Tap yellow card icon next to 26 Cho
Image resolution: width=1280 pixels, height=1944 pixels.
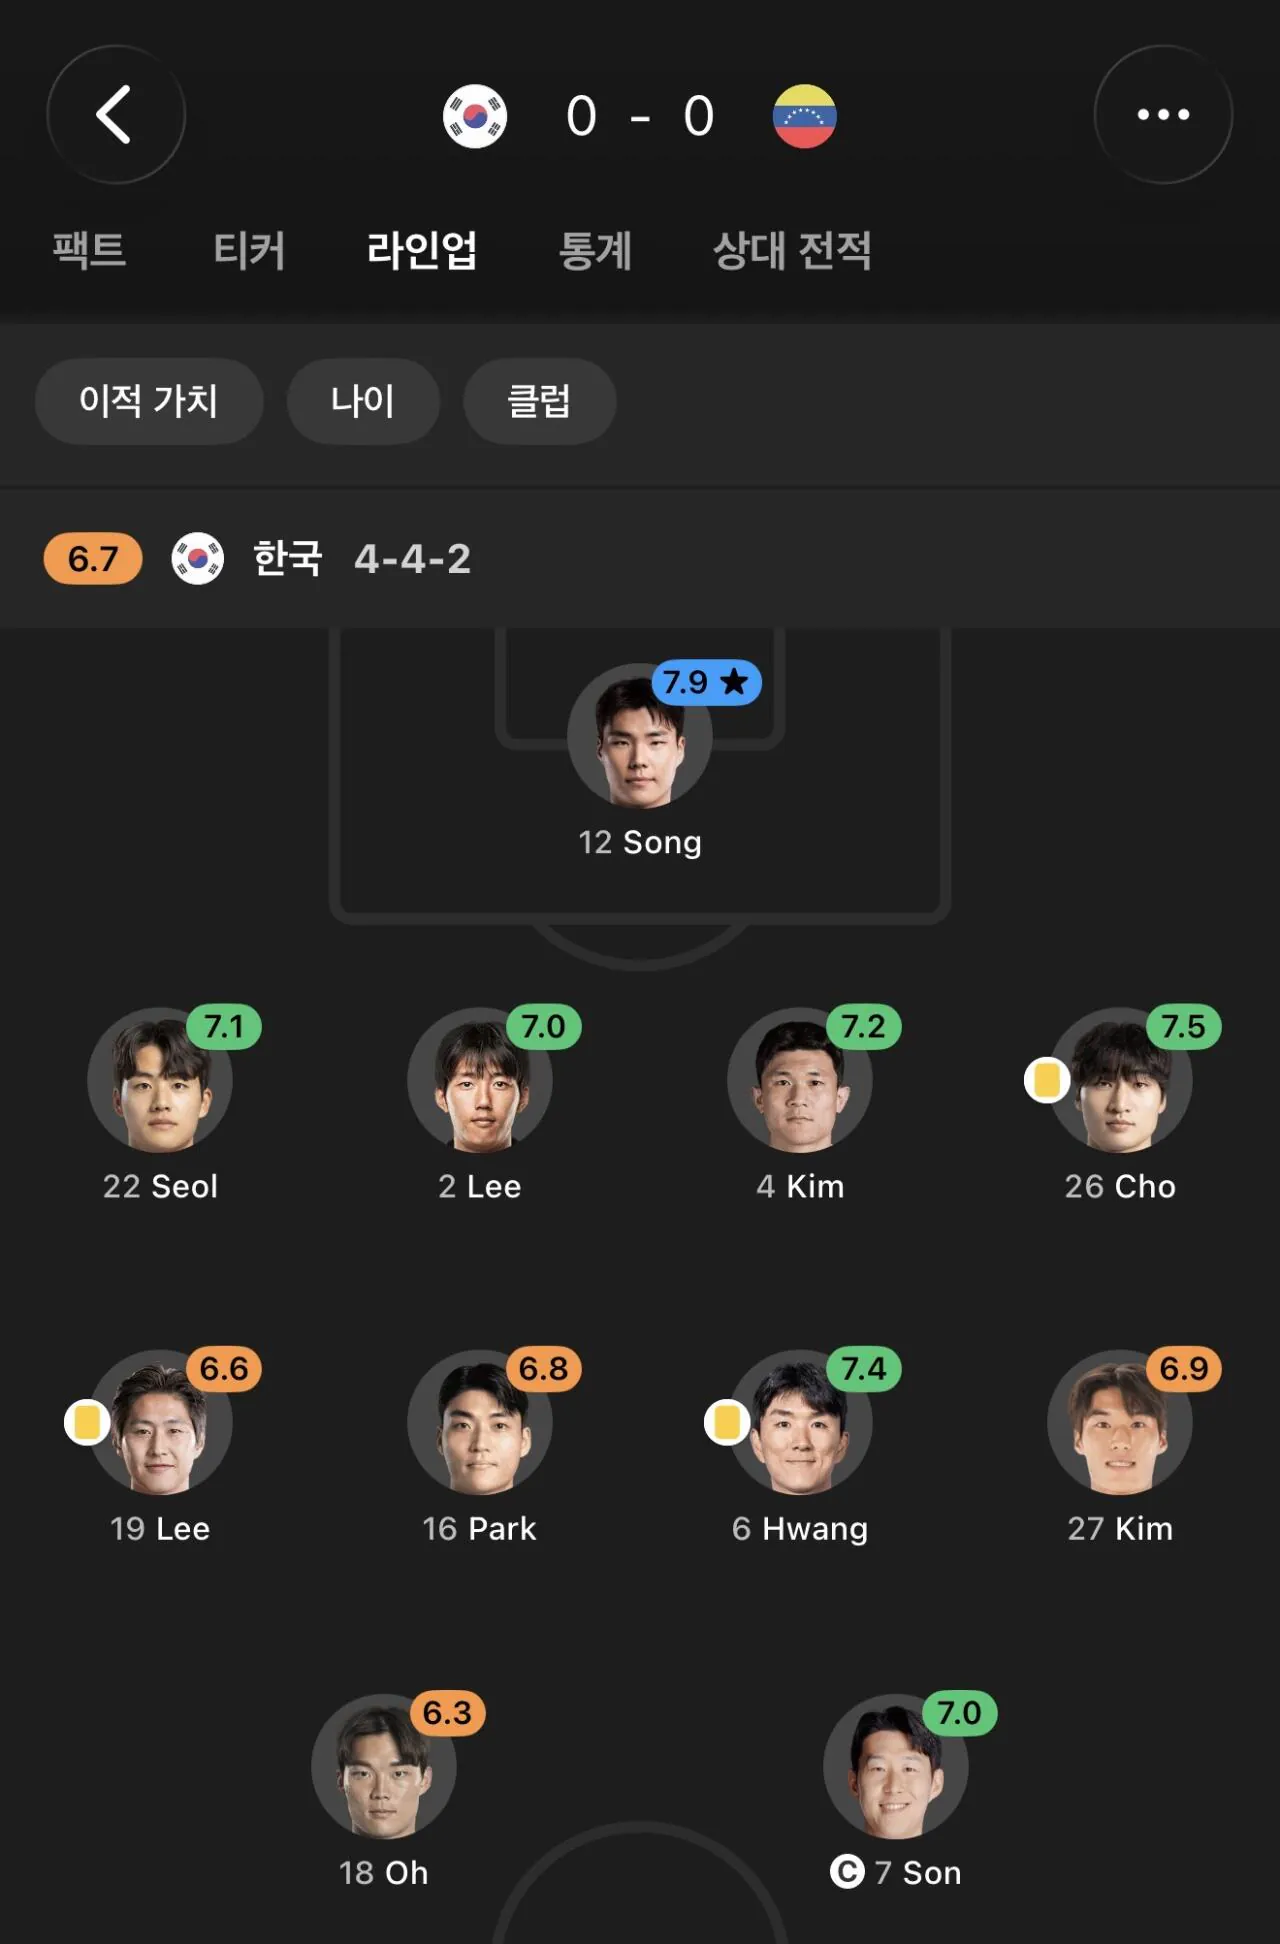click(1047, 1080)
